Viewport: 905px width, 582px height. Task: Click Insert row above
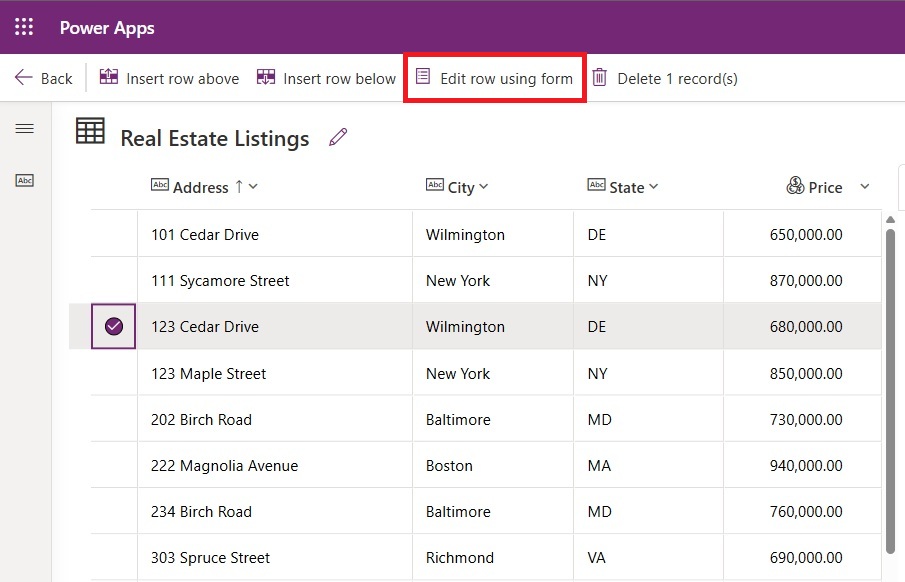(170, 78)
